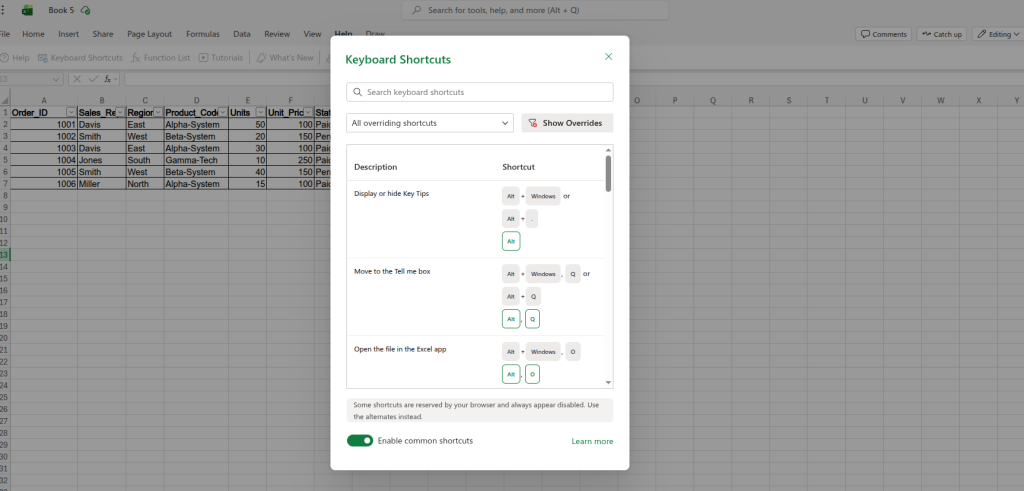Click the Show Overrides button
This screenshot has width=1024, height=491.
point(567,123)
